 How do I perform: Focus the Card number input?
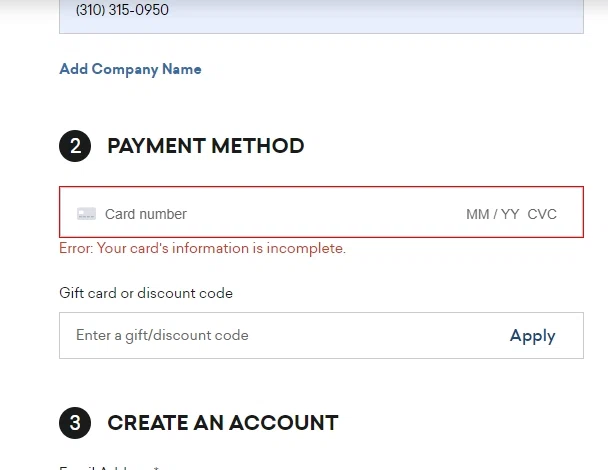pyautogui.click(x=146, y=214)
